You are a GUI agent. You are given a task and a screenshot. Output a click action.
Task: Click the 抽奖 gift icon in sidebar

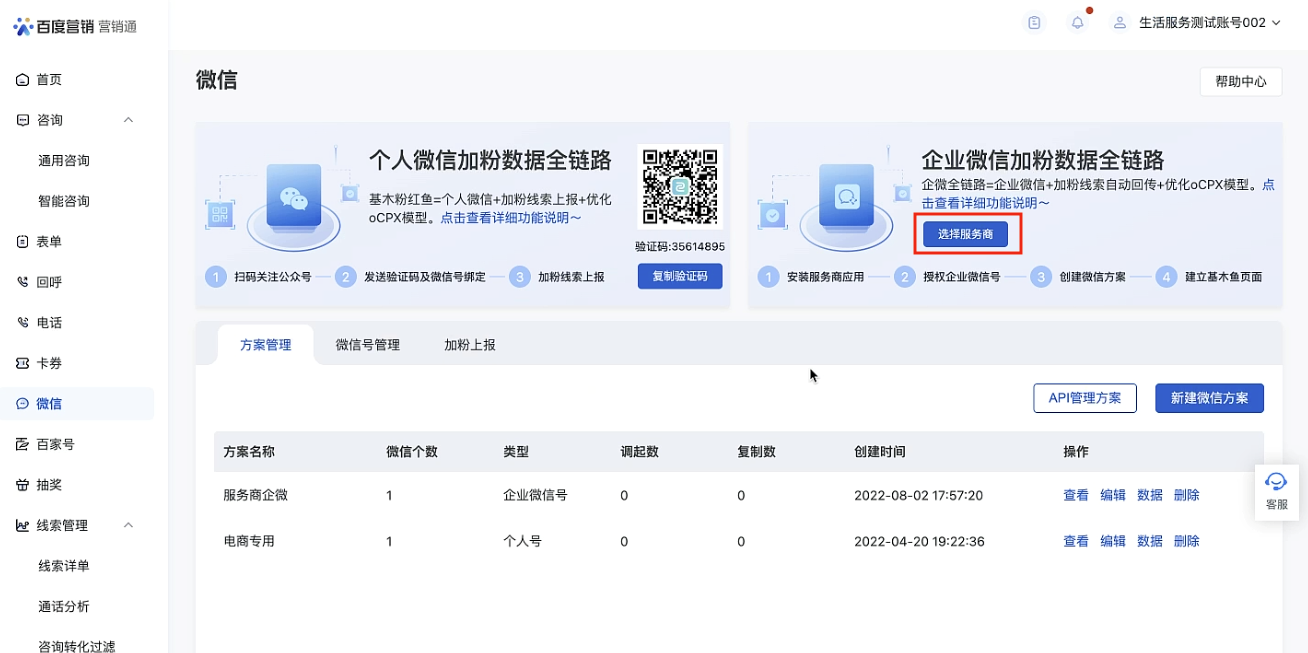tap(23, 485)
